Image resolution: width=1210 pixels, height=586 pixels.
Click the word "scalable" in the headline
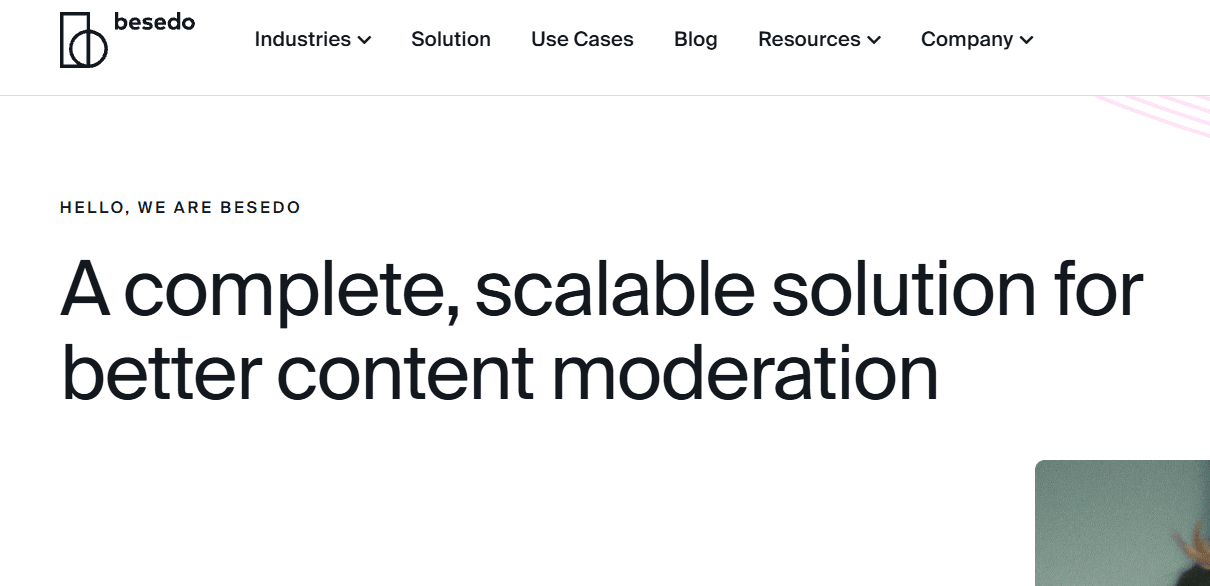(x=614, y=289)
